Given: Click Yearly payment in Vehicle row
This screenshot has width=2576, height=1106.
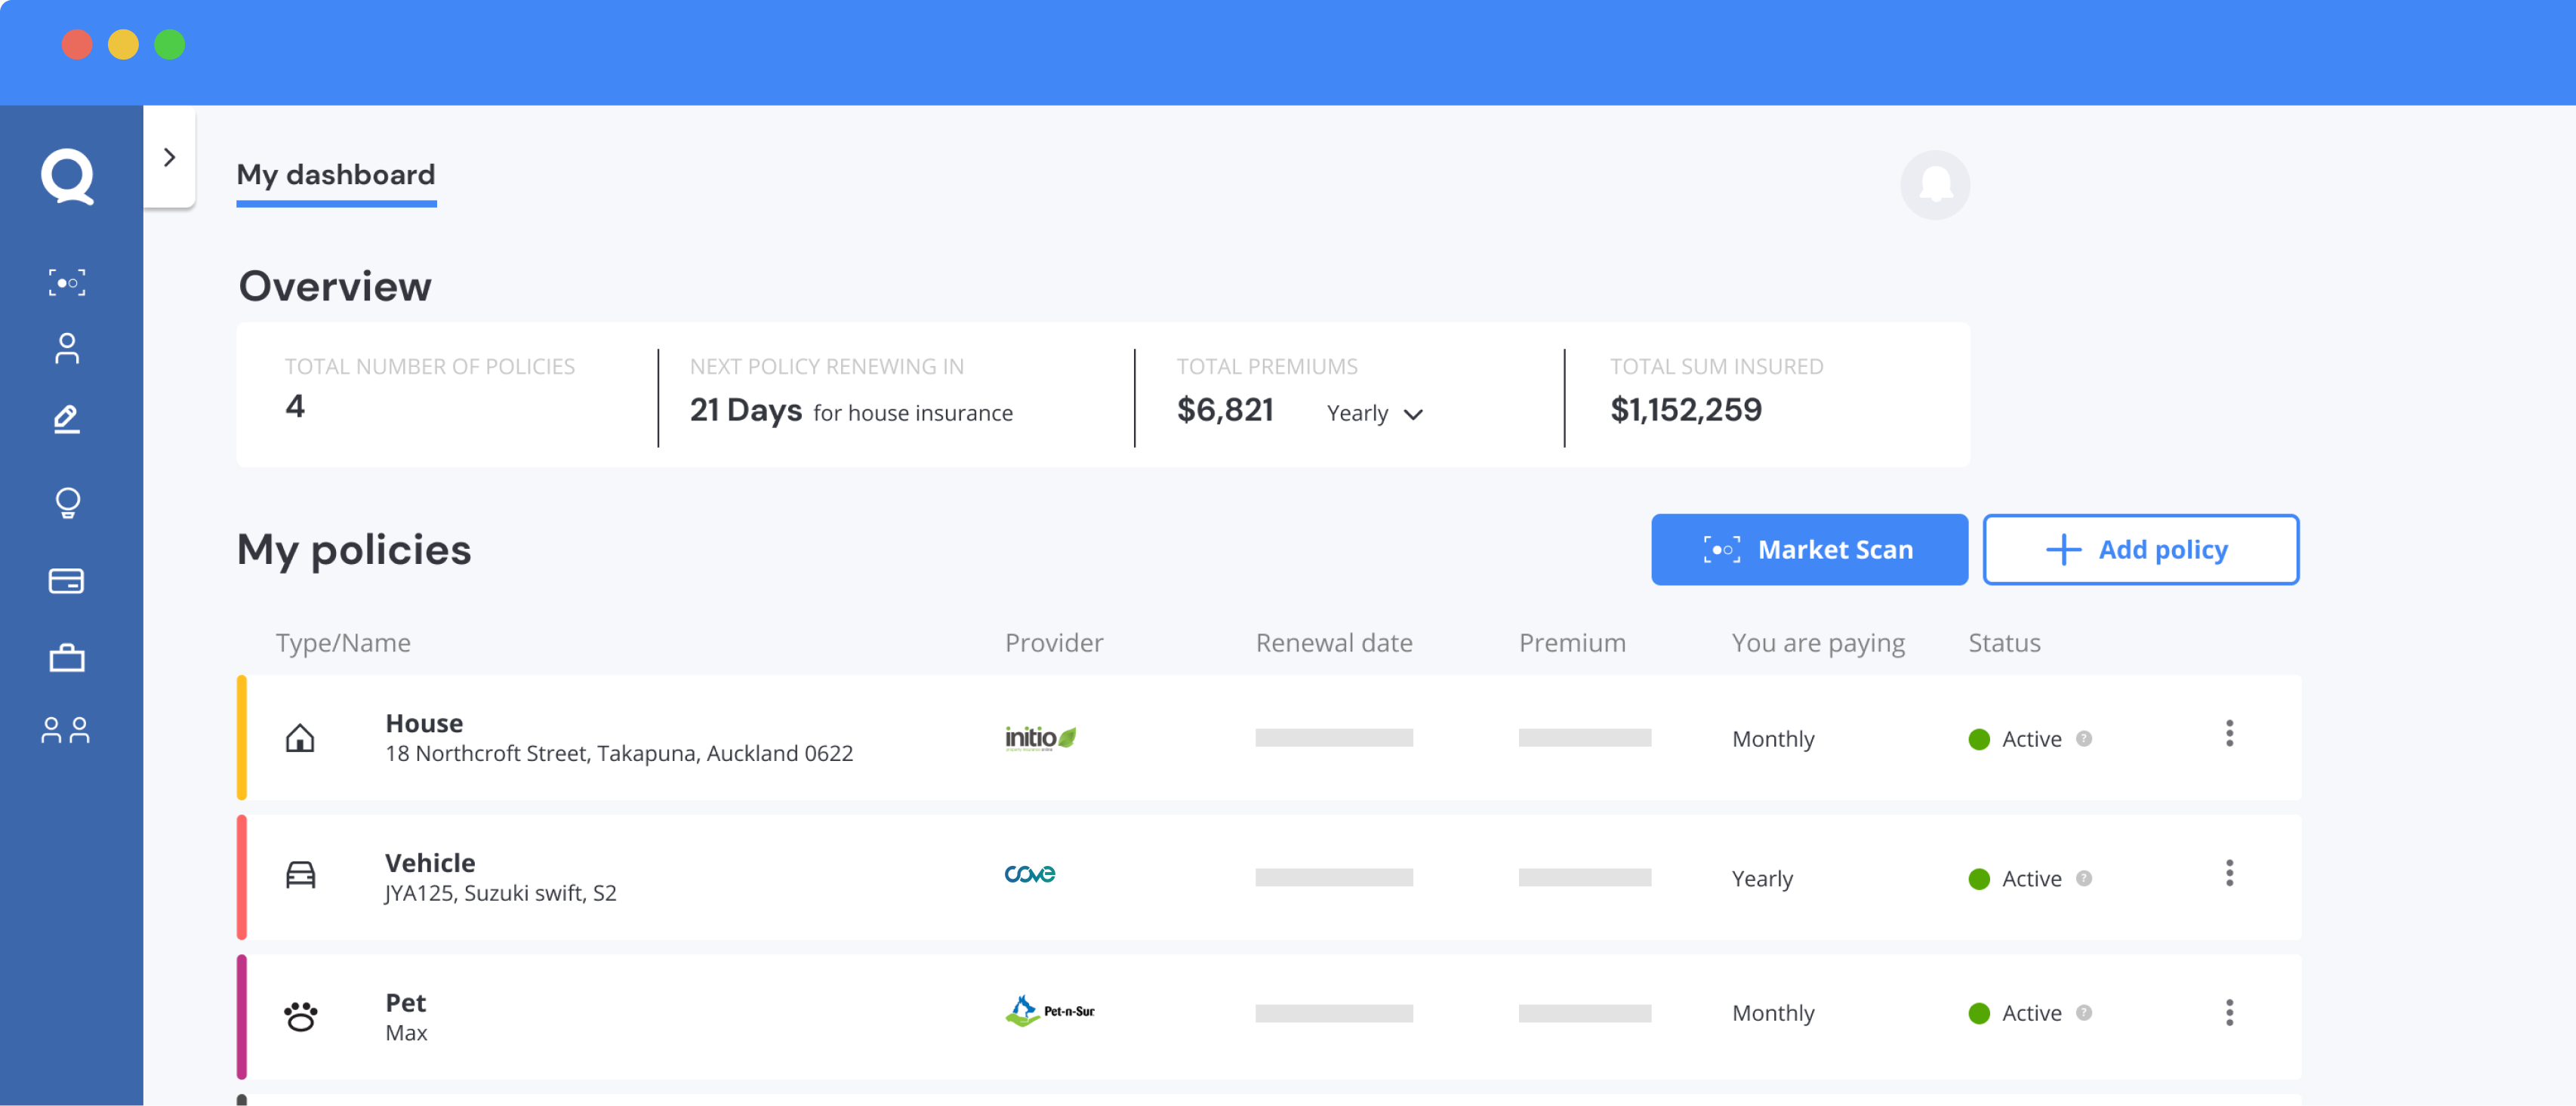Looking at the screenshot, I should click(x=1762, y=879).
